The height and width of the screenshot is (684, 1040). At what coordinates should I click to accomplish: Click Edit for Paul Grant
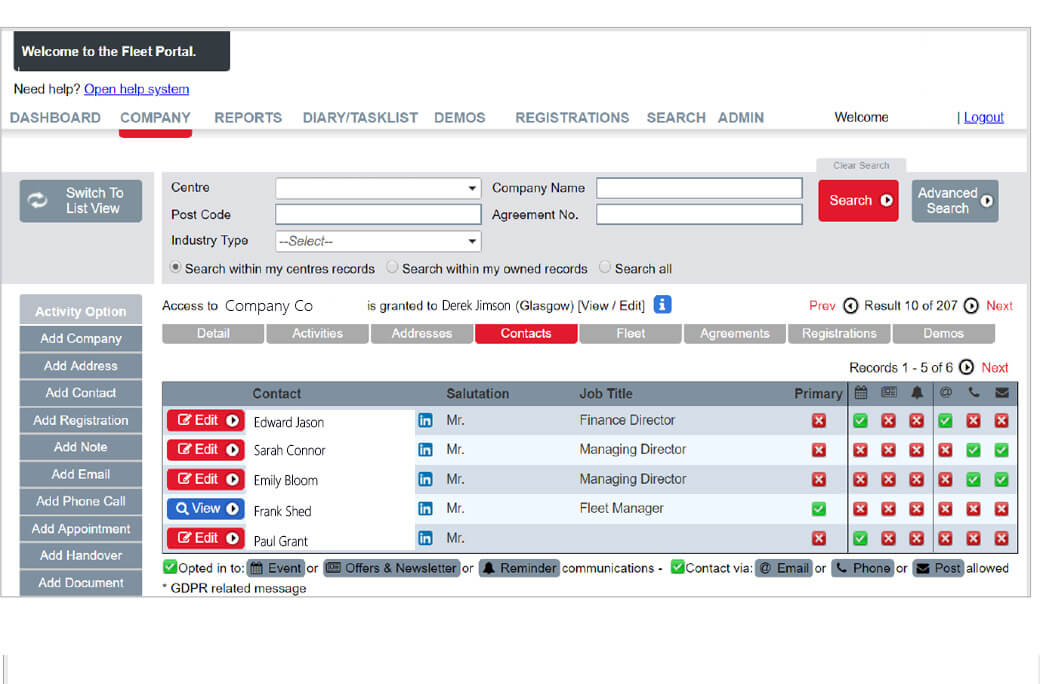(x=206, y=538)
